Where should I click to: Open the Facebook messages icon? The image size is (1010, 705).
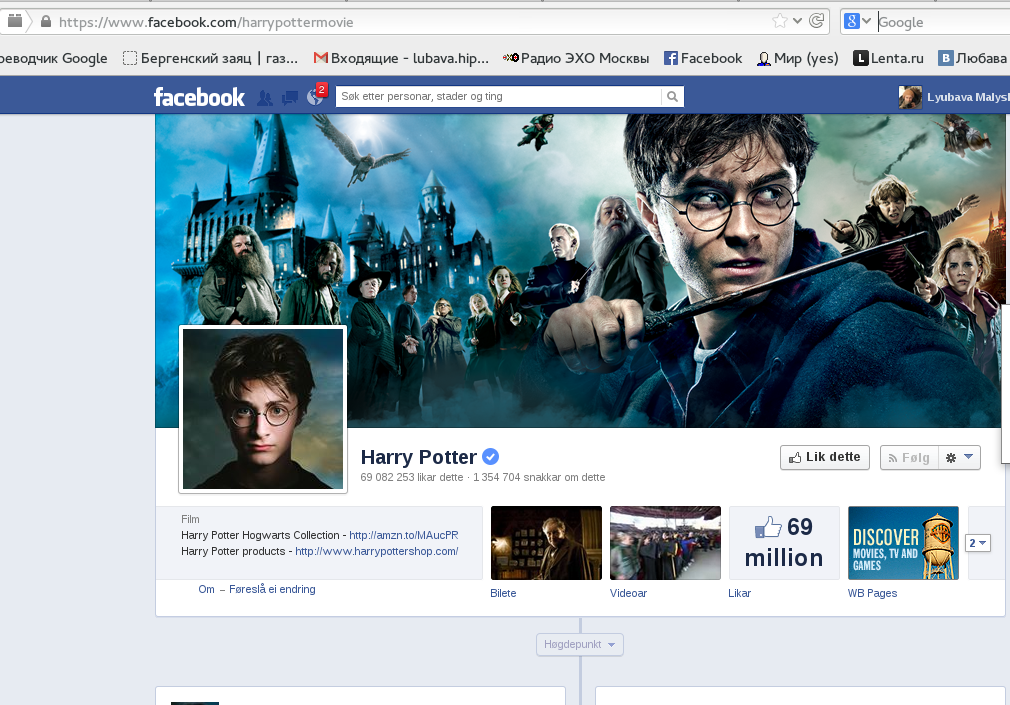coord(290,97)
